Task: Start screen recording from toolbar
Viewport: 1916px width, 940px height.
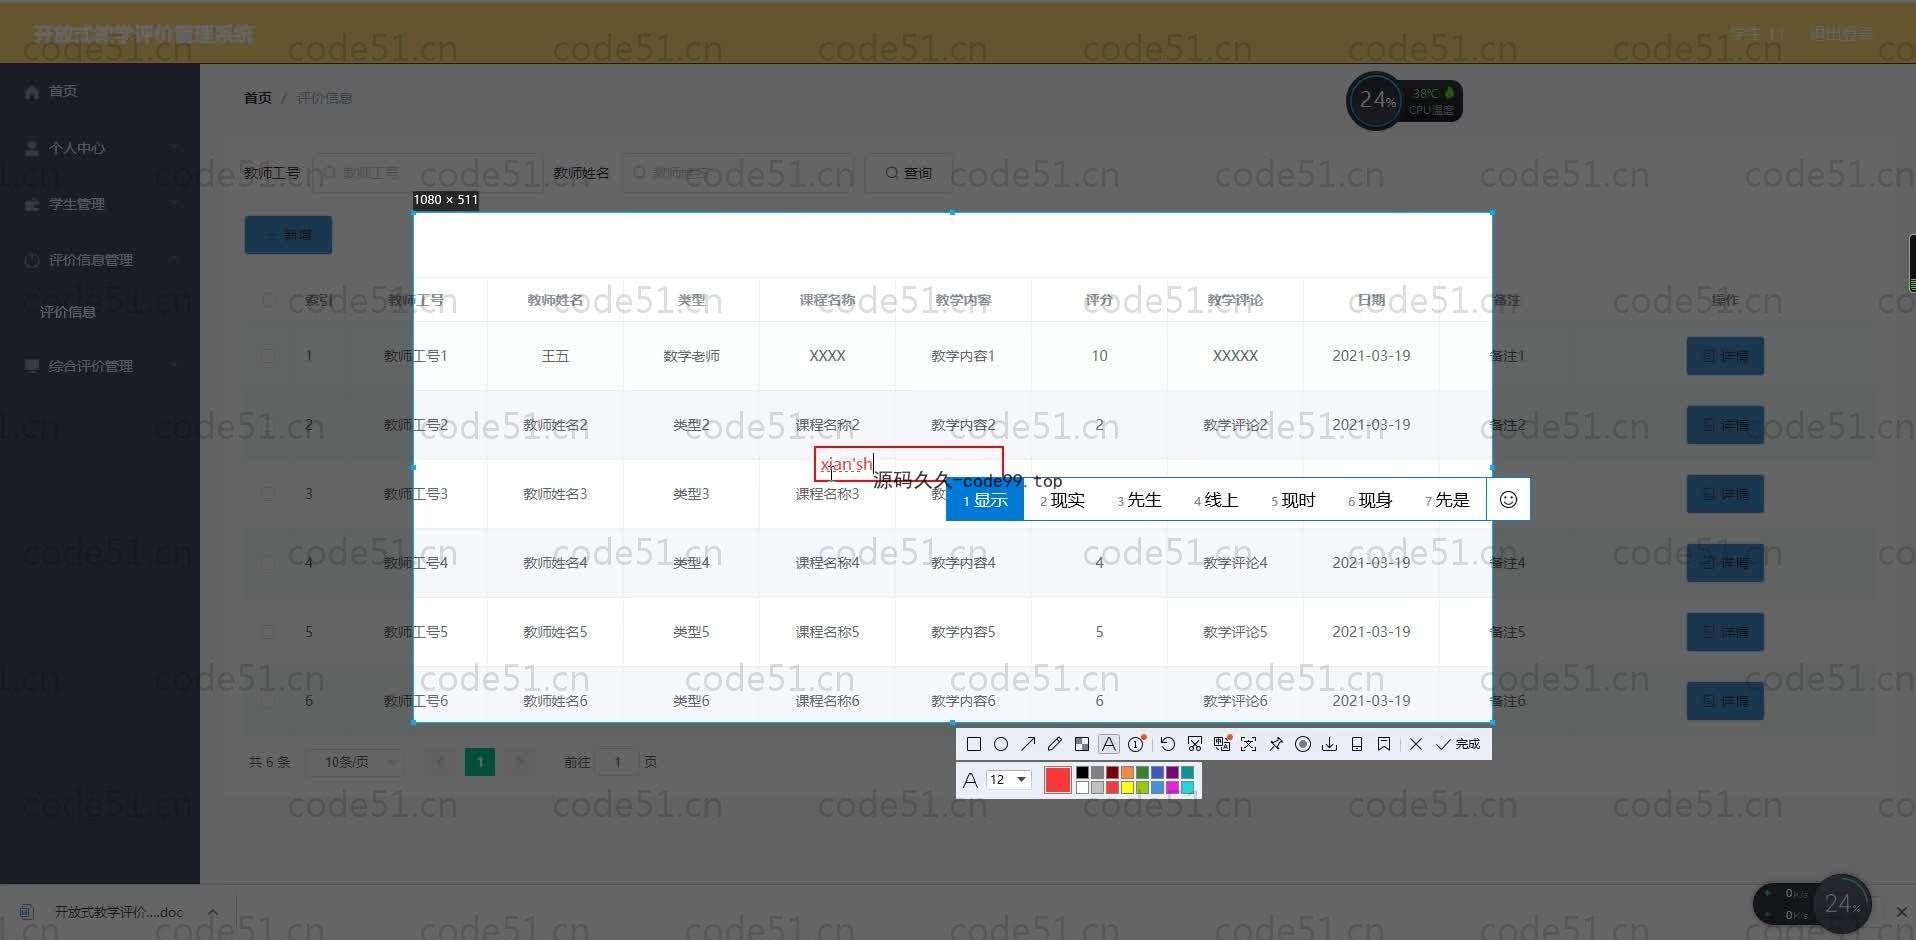Action: [x=1302, y=744]
